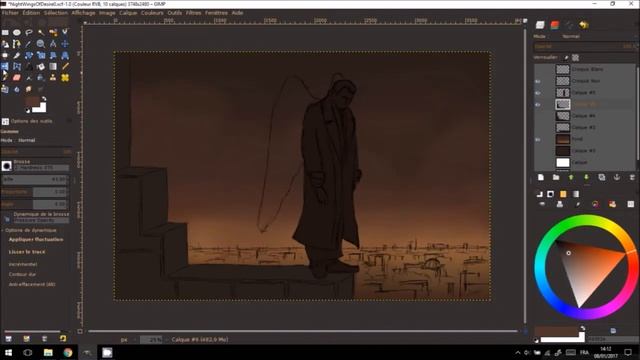Screen dimensions: 640x360
Task: Select the Zoom magnifier tool
Action: point(41,44)
